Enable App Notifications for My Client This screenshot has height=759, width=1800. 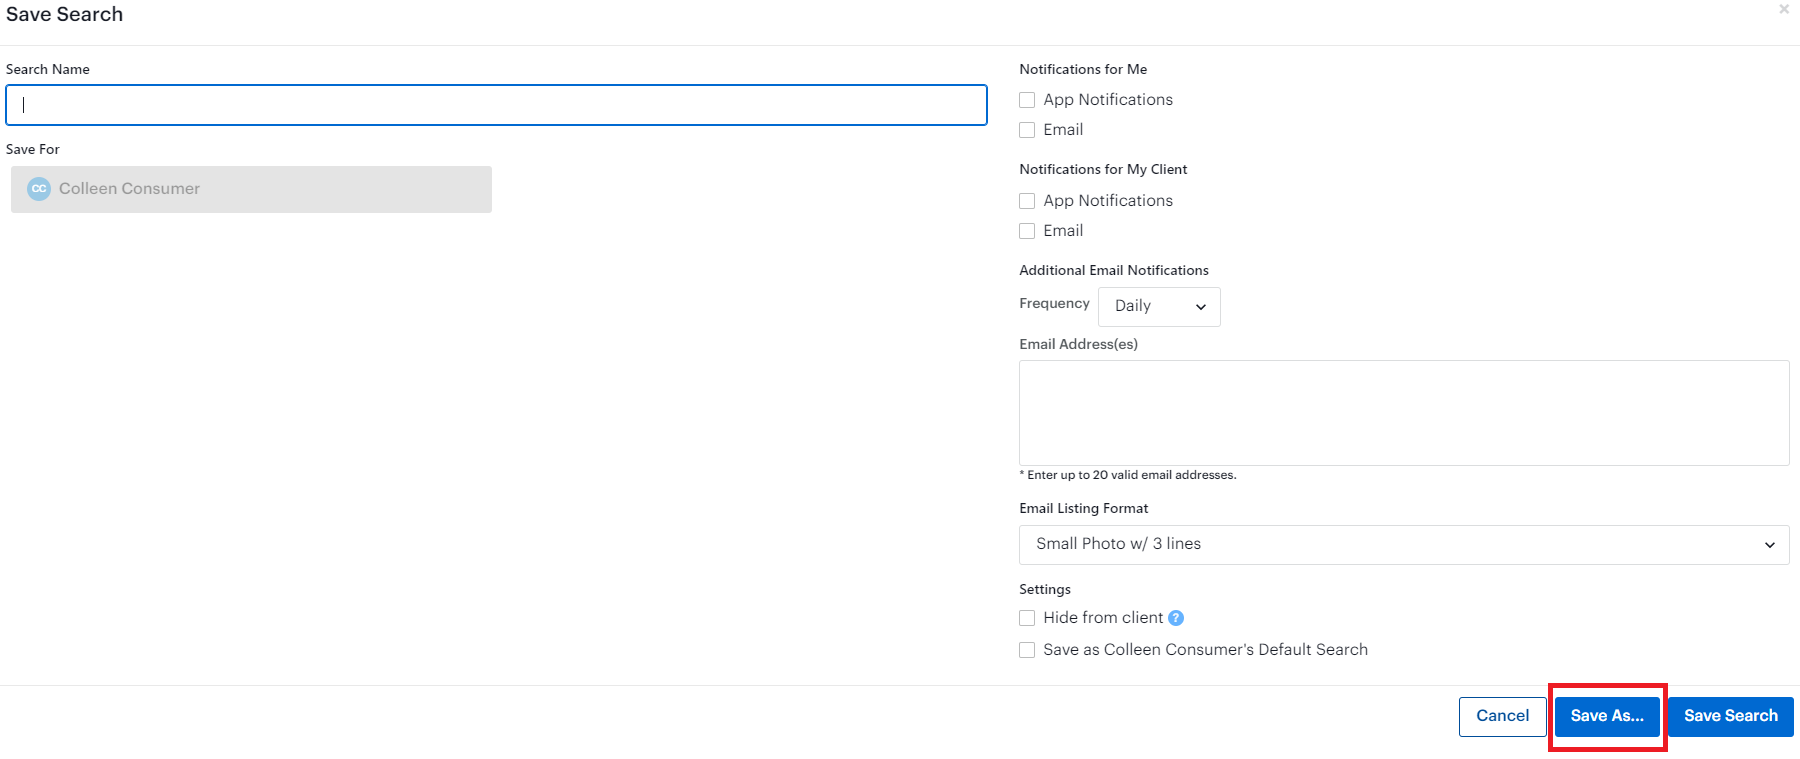point(1027,201)
